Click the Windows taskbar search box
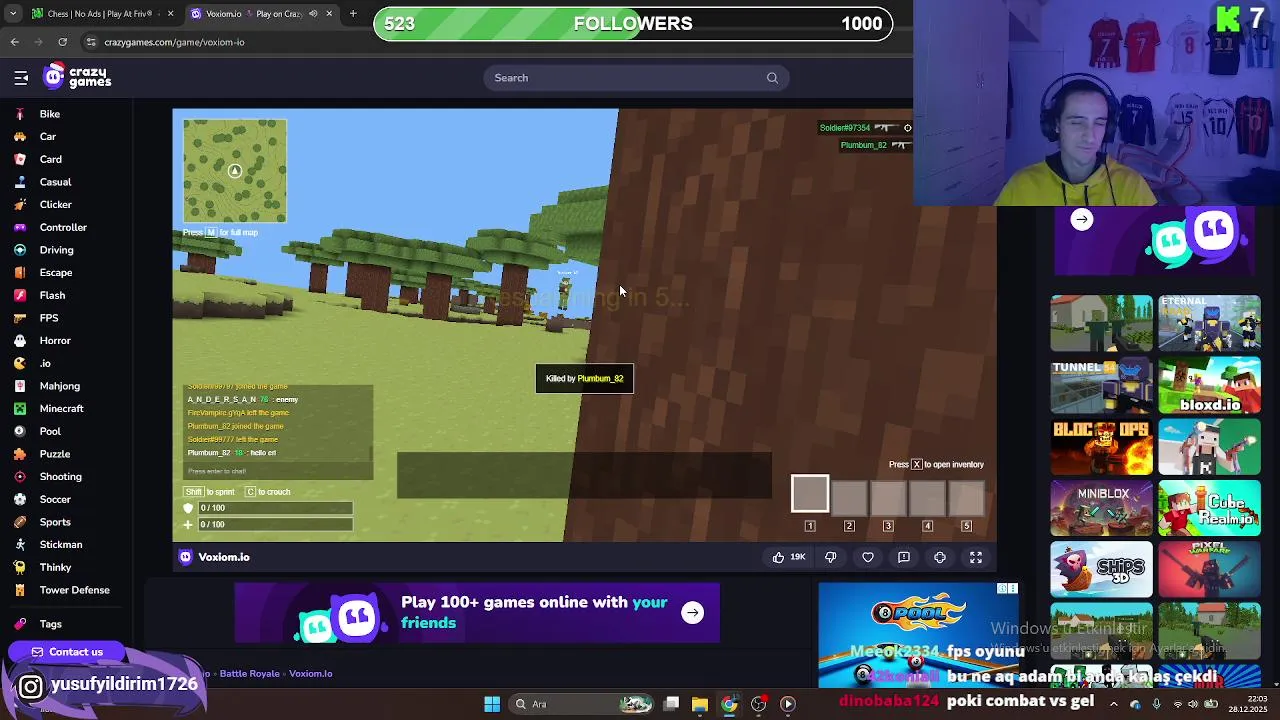The image size is (1280, 720). tap(583, 704)
